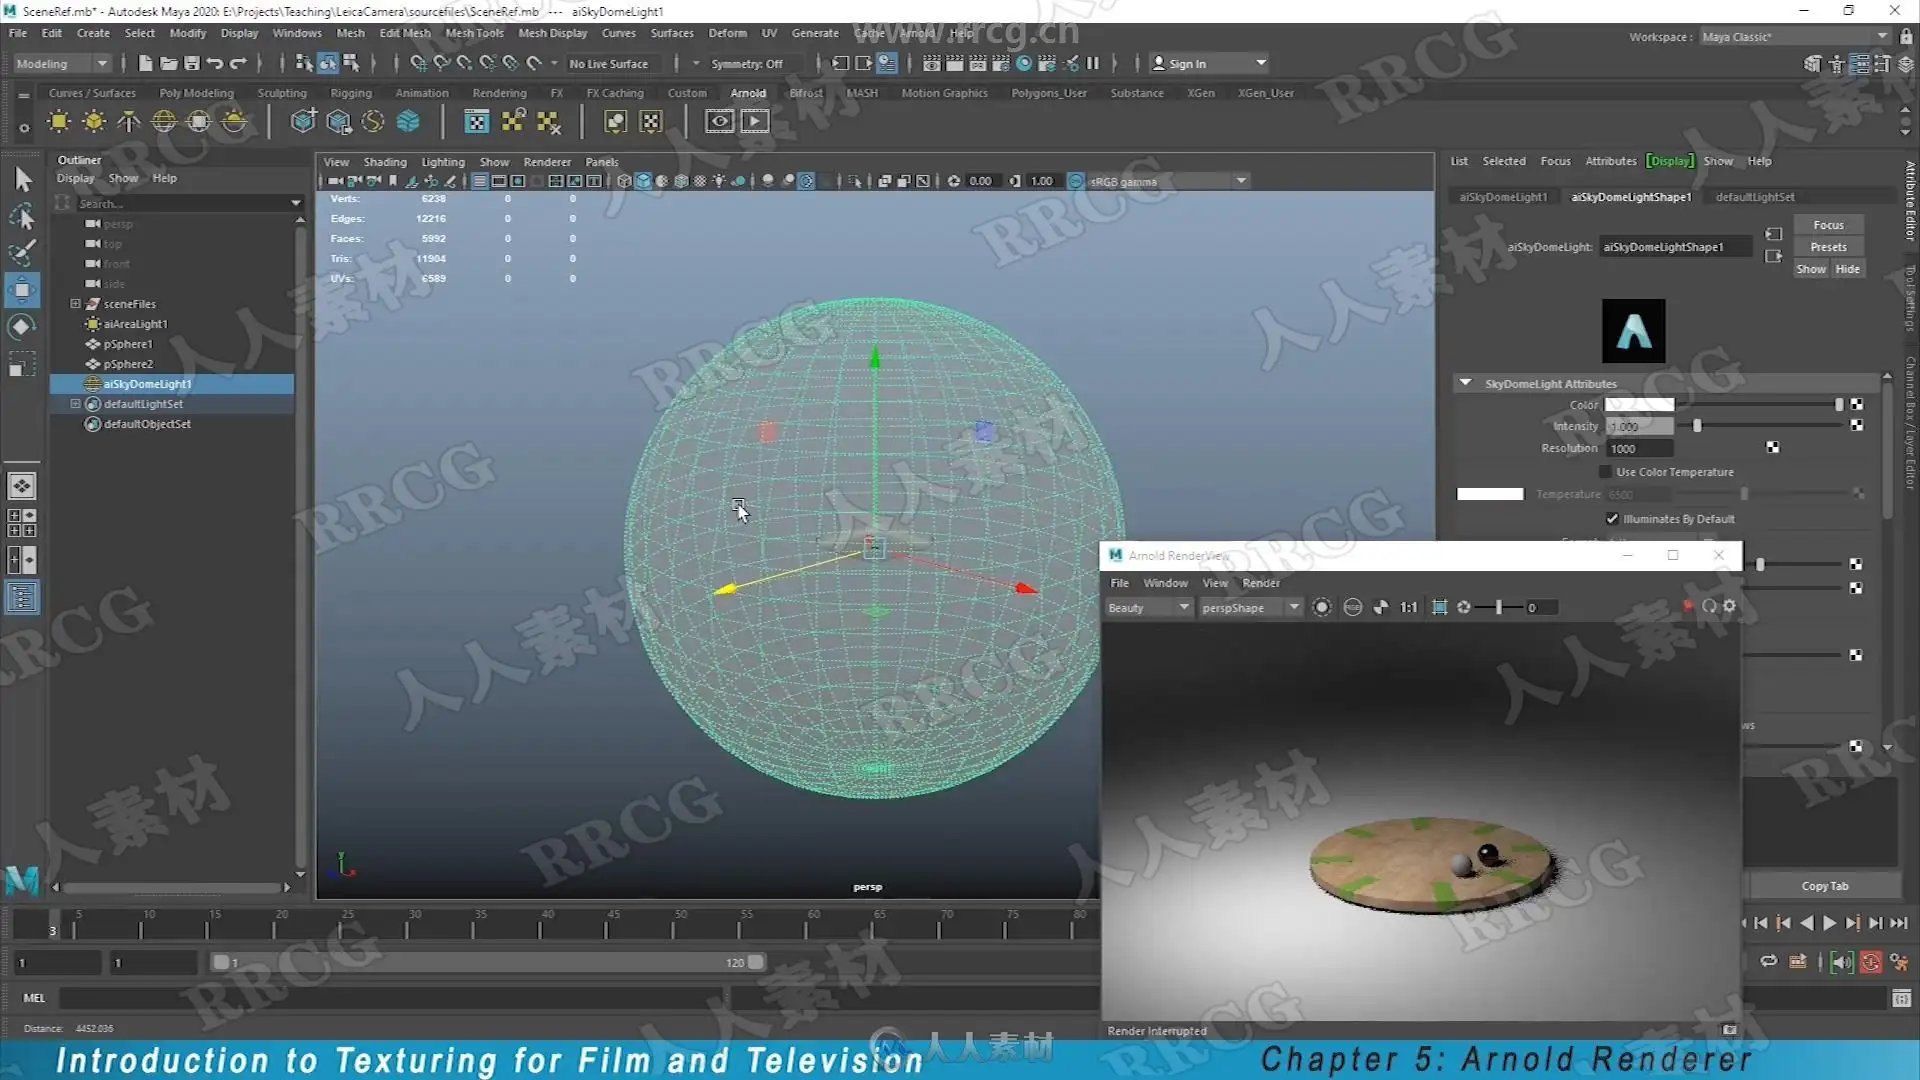Click the Create StandIn shelf icon
Screen dimensions: 1920x1080
click(x=303, y=122)
